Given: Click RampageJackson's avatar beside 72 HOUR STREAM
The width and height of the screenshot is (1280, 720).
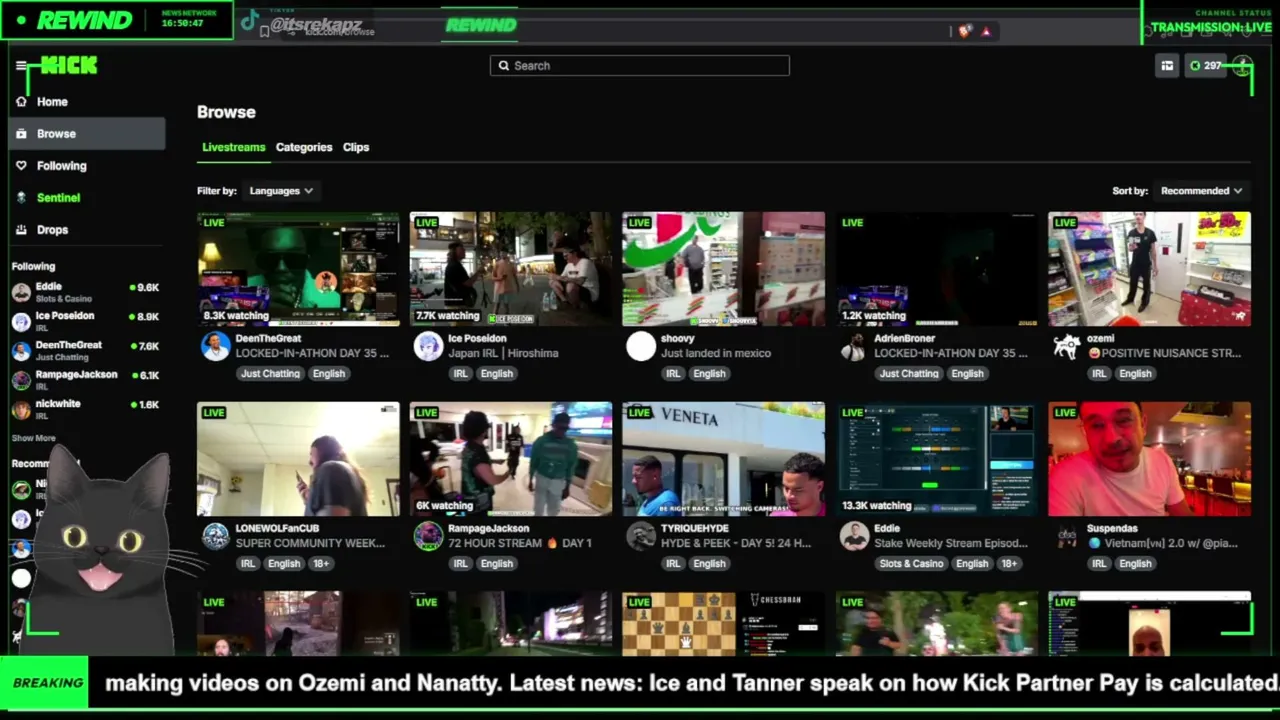Looking at the screenshot, I should pos(428,536).
